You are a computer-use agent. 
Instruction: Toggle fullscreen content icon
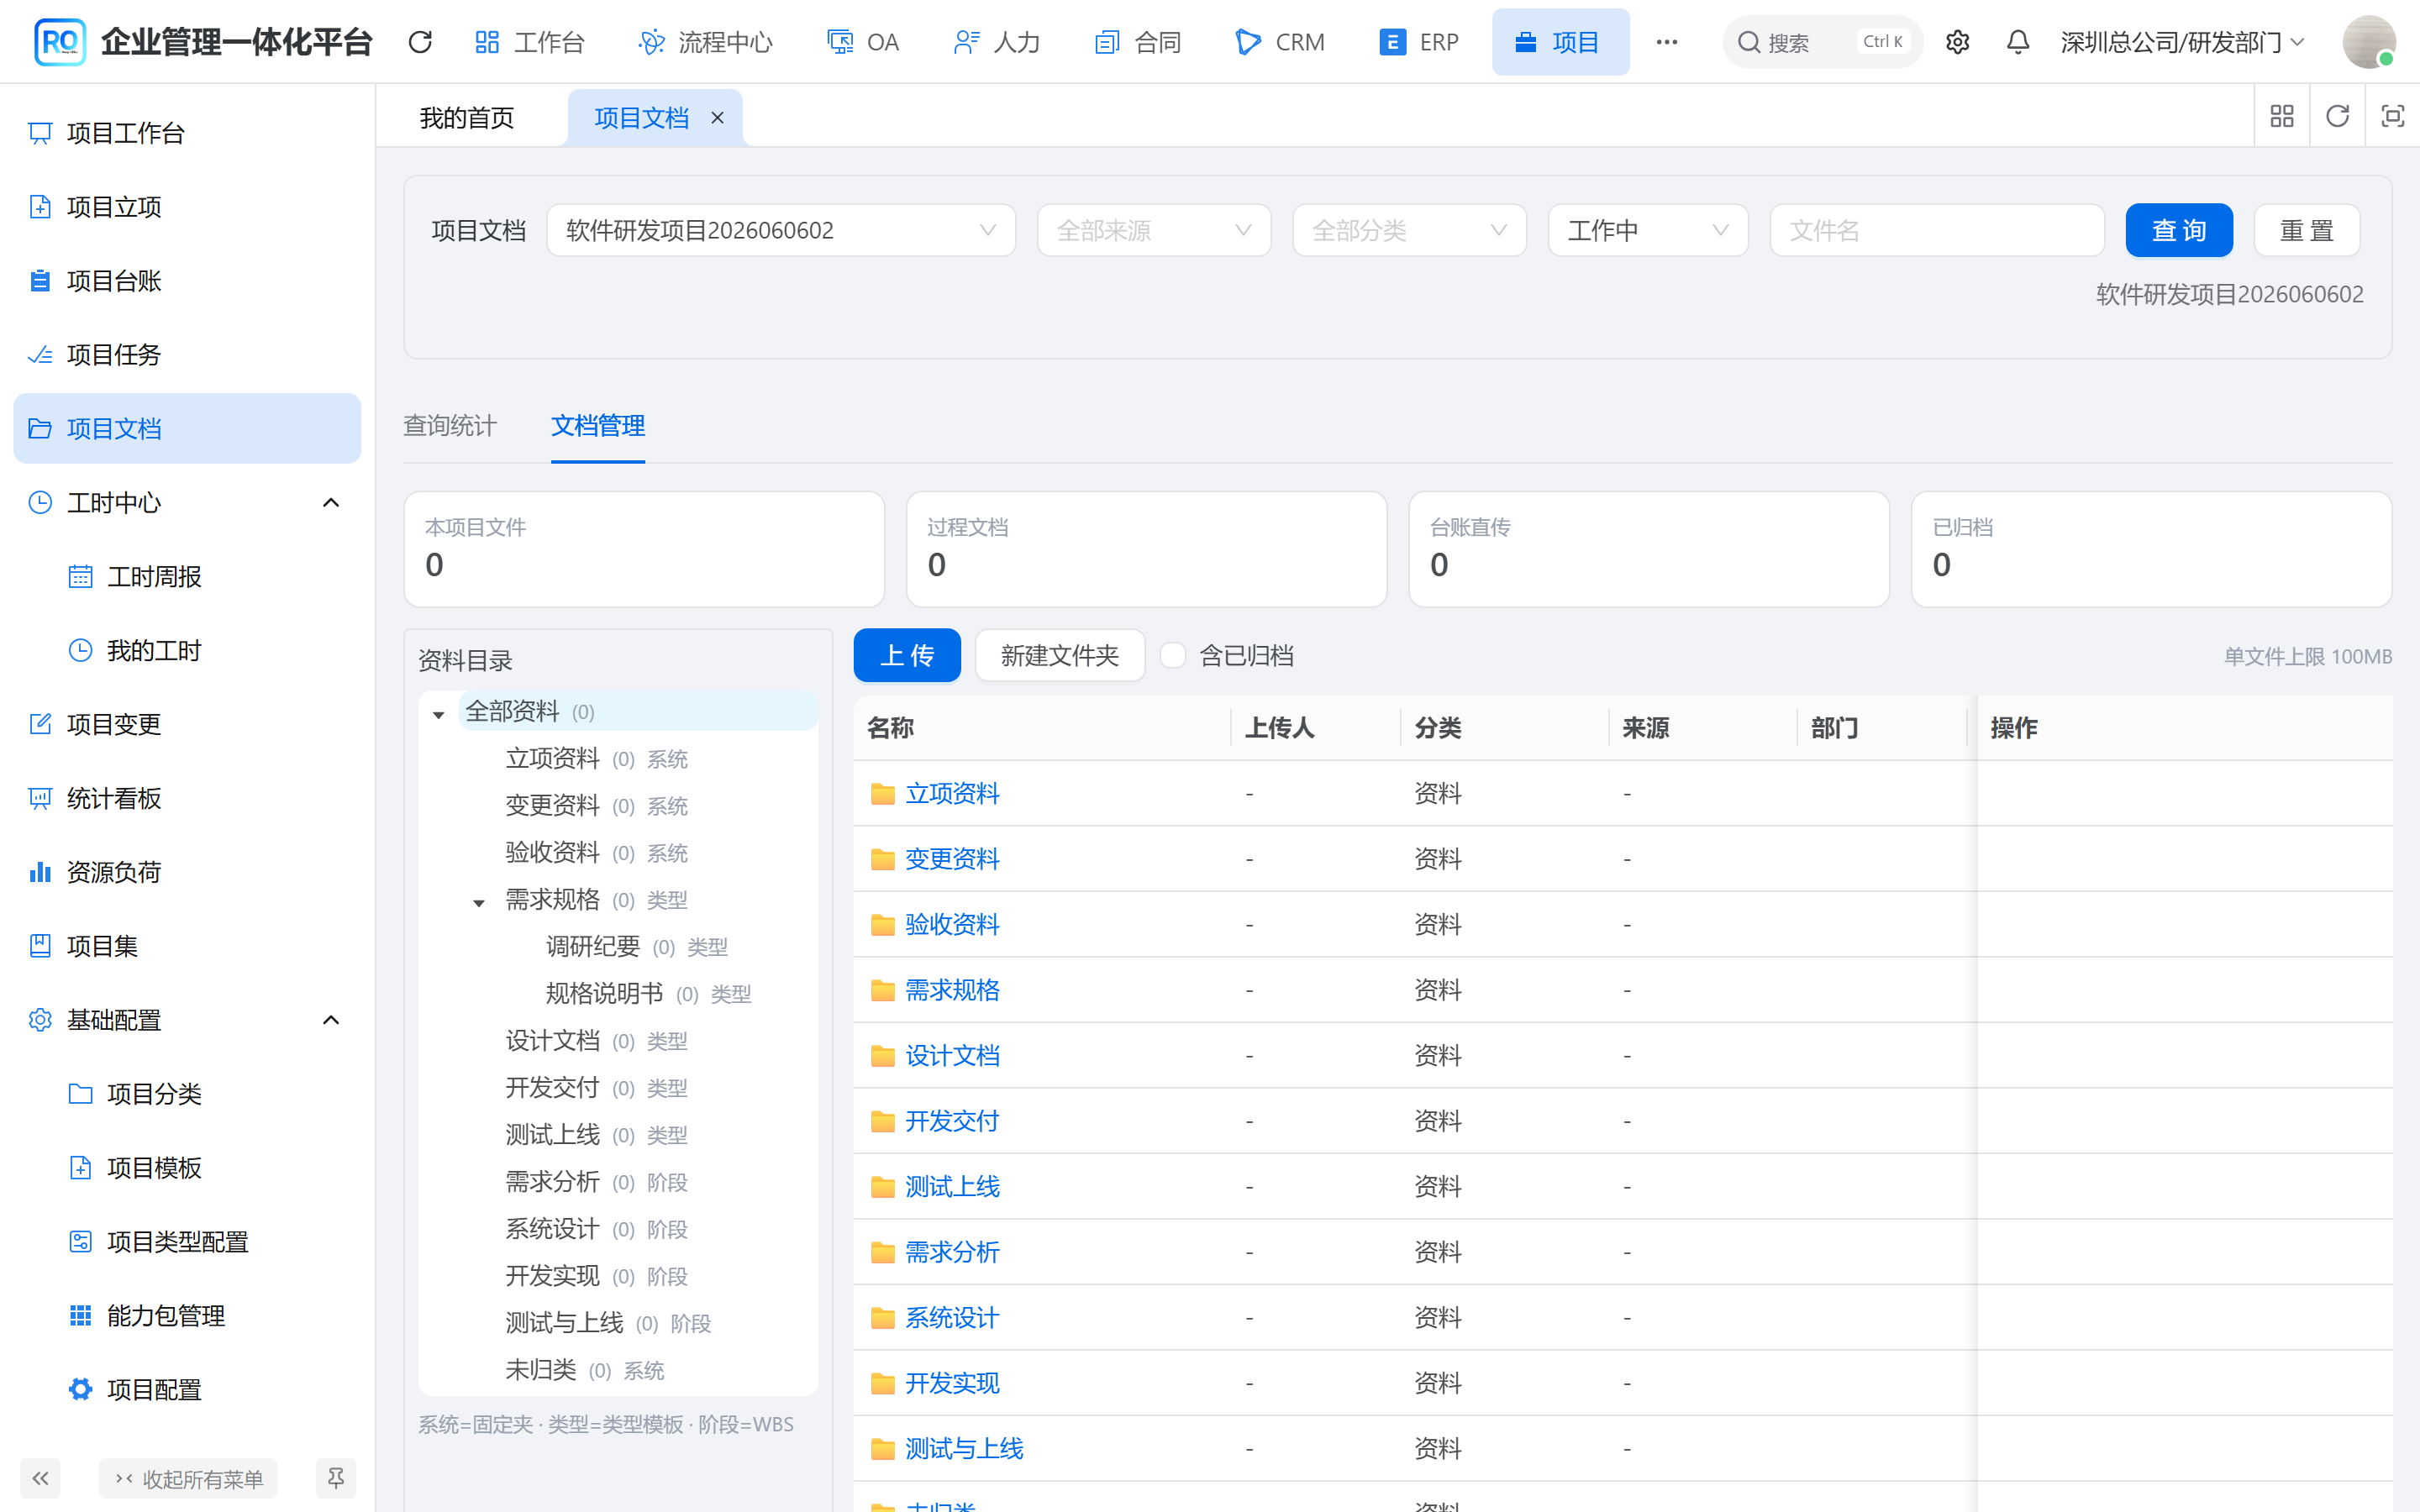point(2392,117)
